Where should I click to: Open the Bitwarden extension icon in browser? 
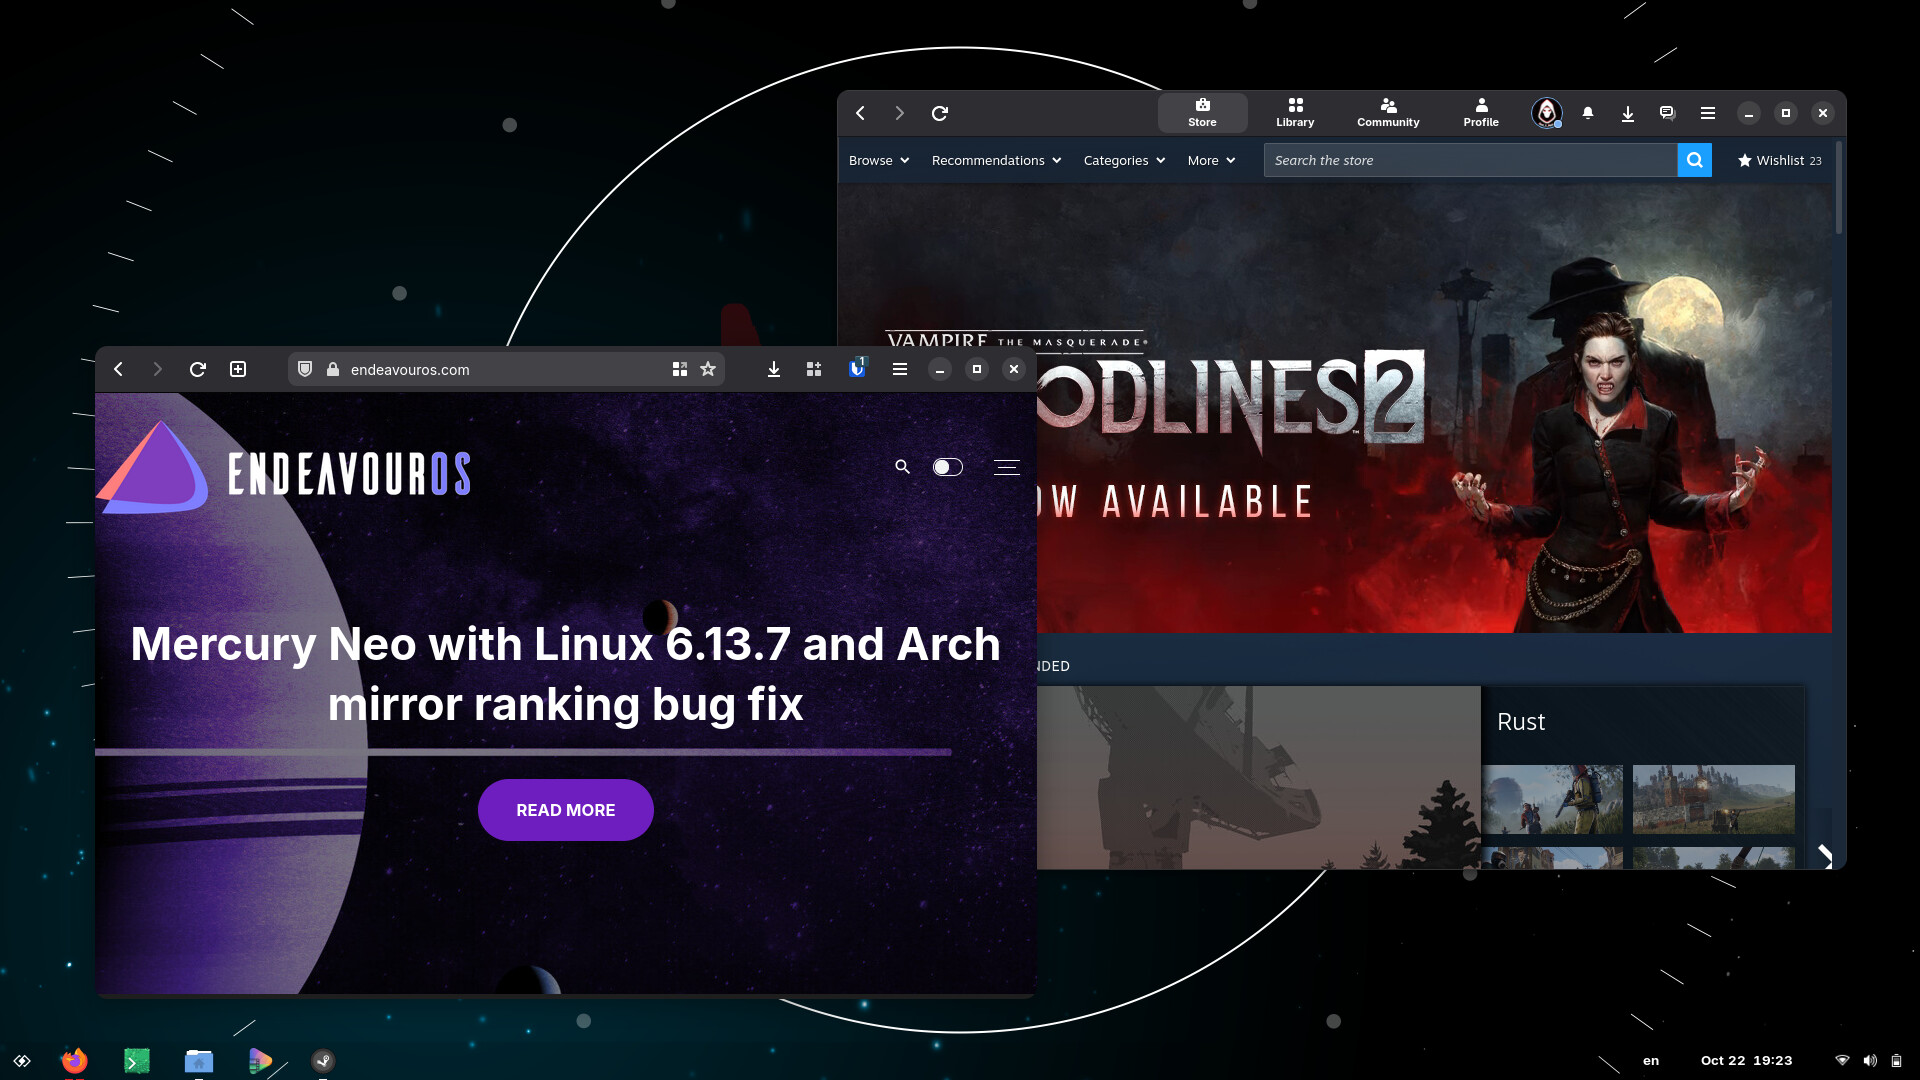[857, 369]
